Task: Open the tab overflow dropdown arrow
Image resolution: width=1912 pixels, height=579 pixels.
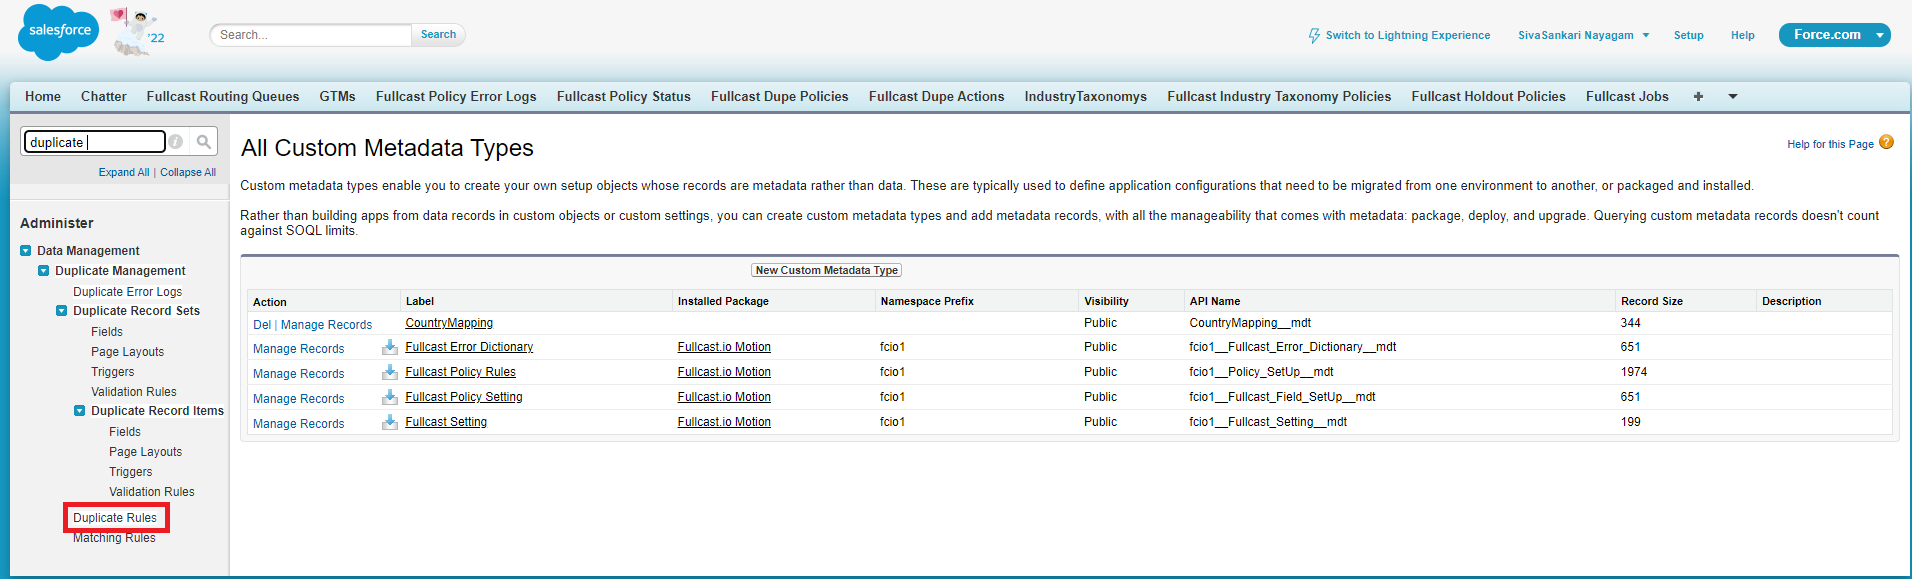Action: (1733, 97)
